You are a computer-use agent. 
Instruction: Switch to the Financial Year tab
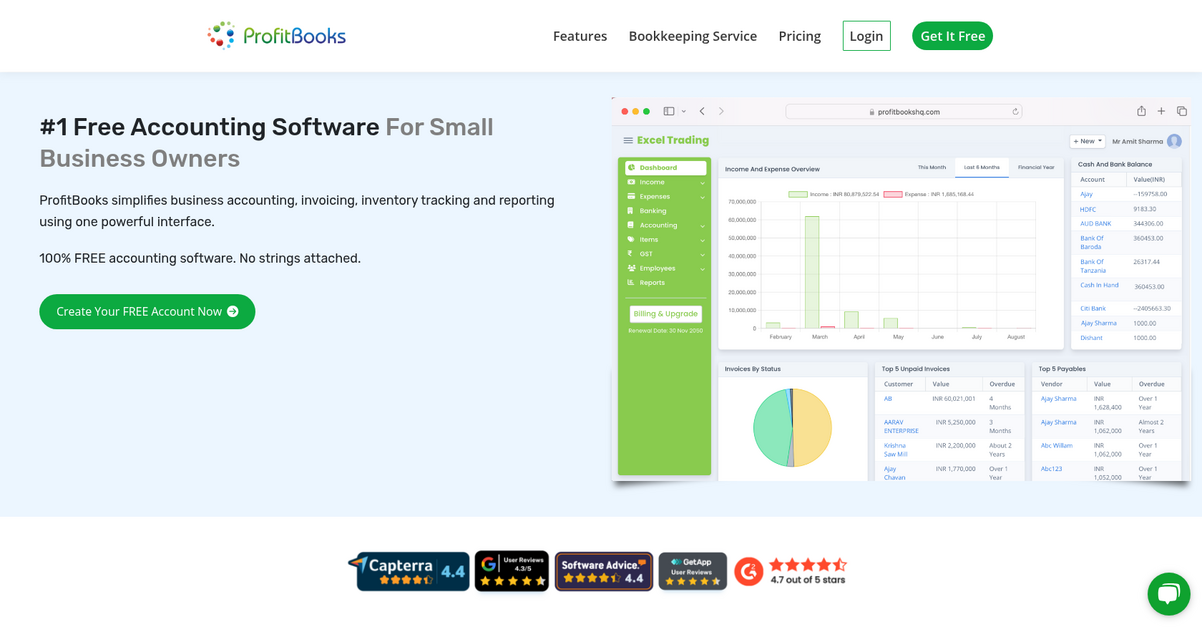coord(1035,168)
